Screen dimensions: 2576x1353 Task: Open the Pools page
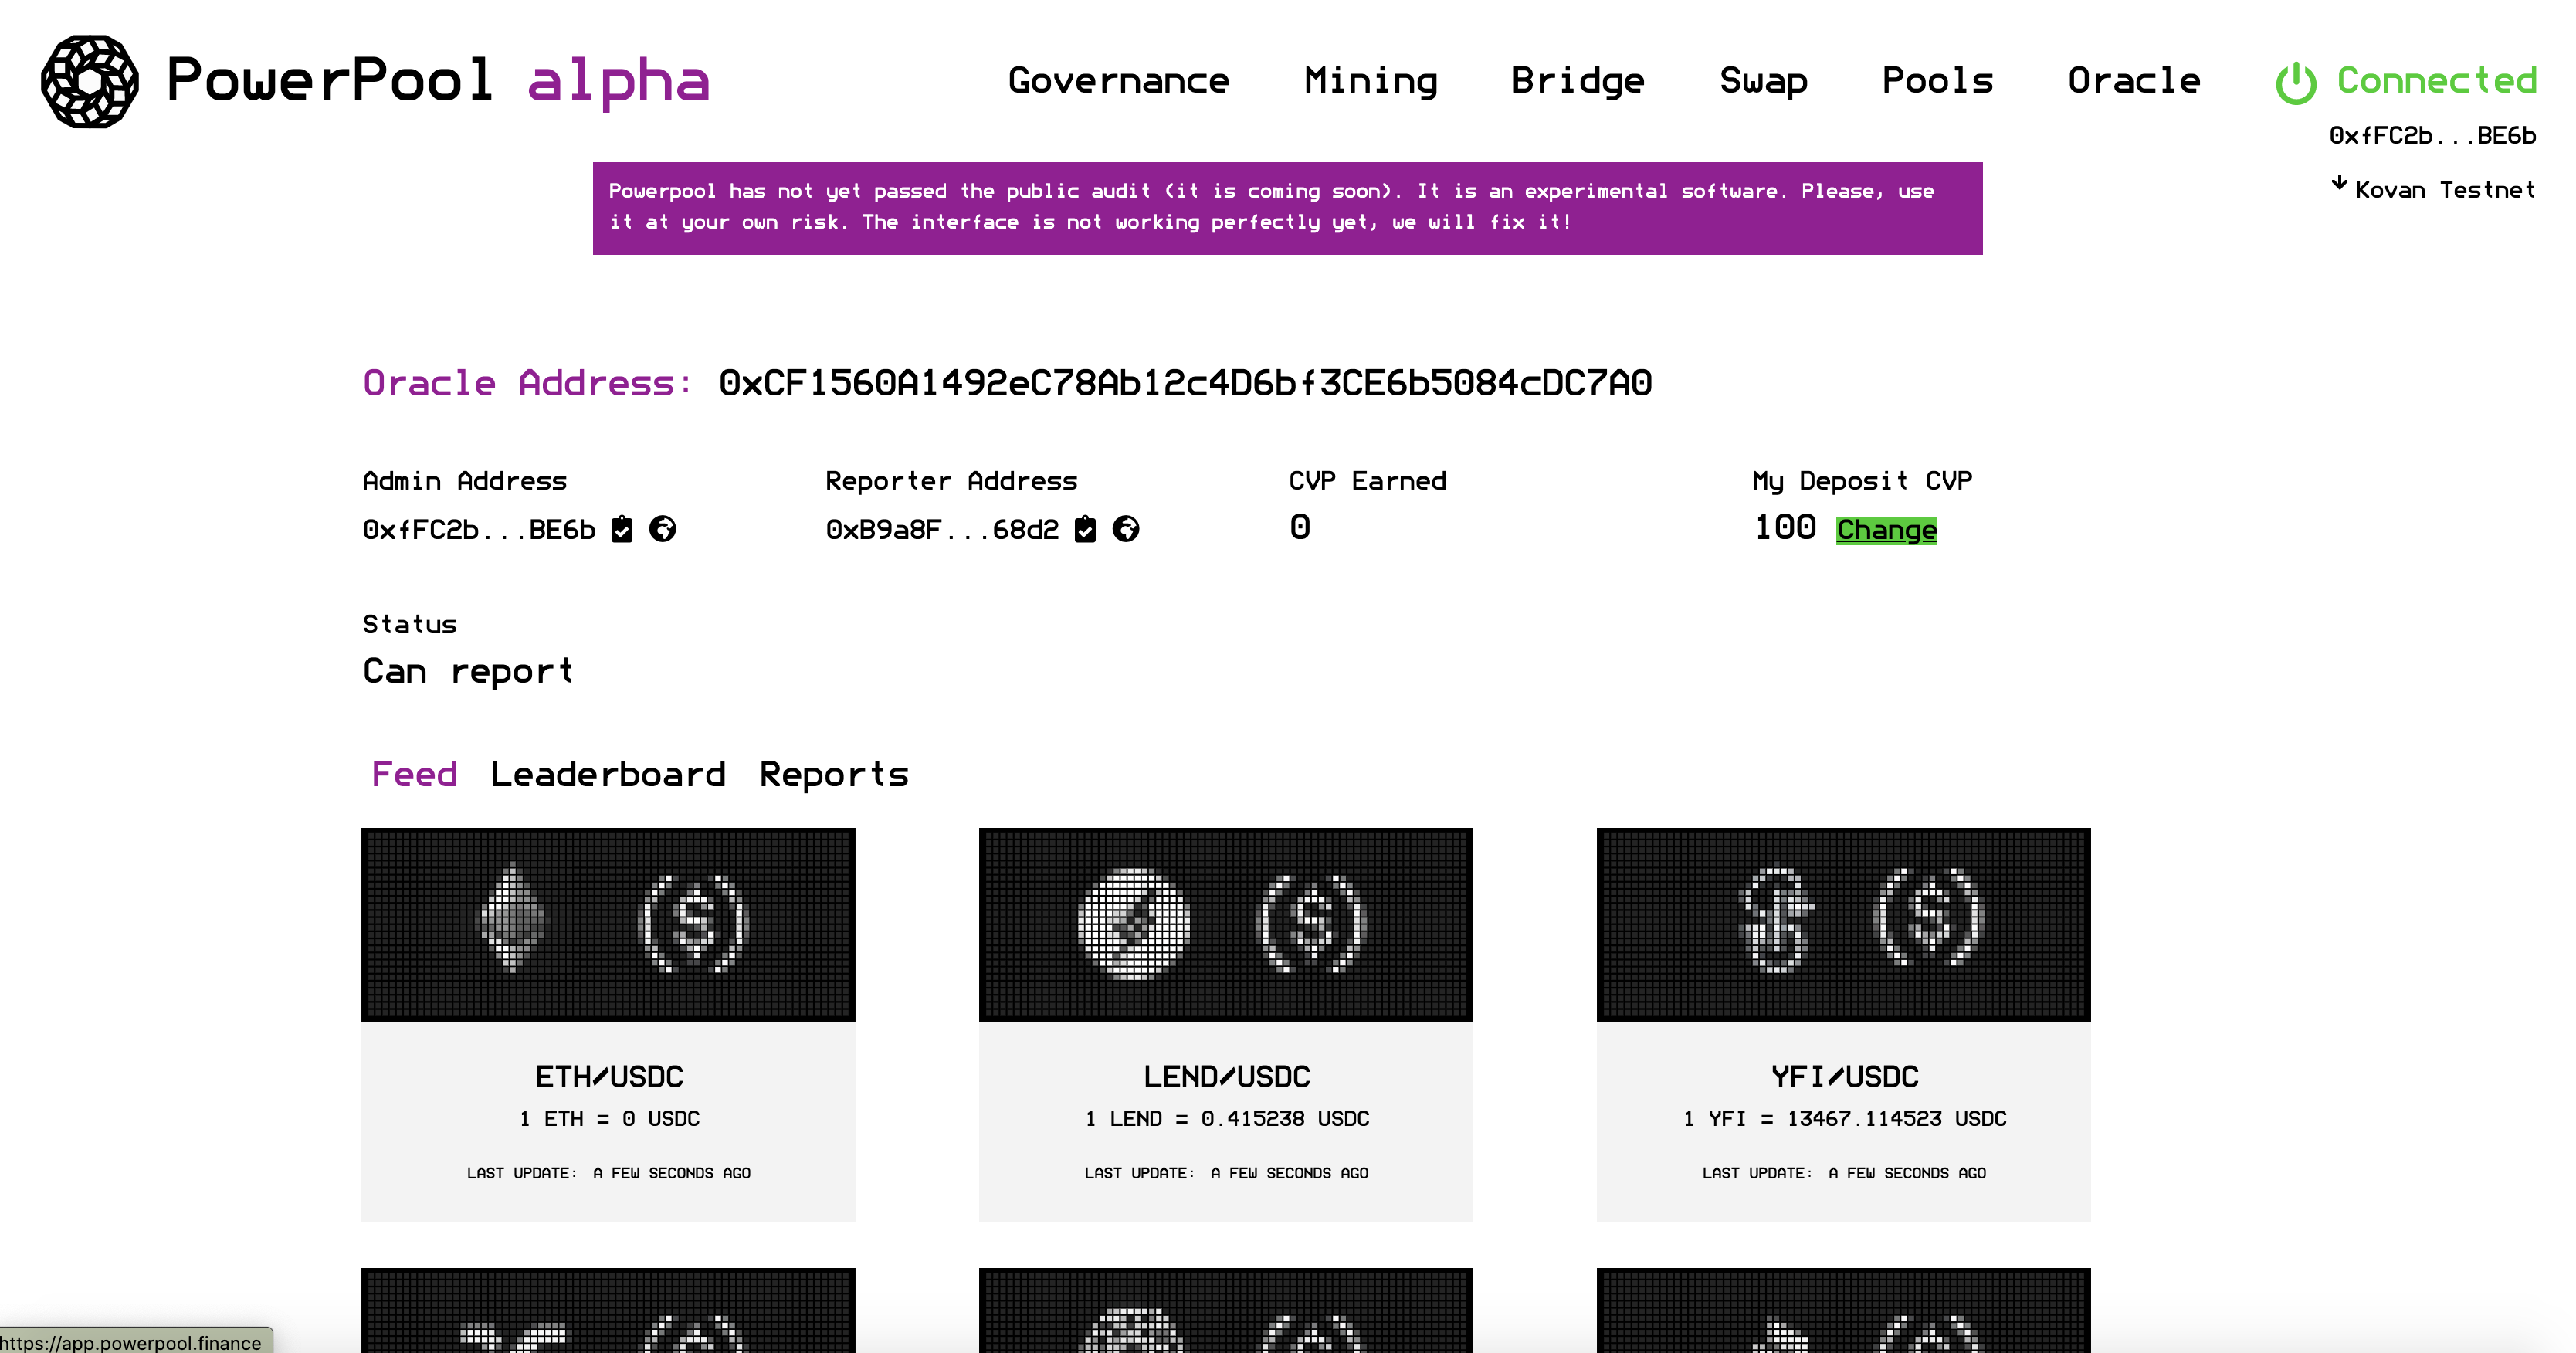(1937, 80)
